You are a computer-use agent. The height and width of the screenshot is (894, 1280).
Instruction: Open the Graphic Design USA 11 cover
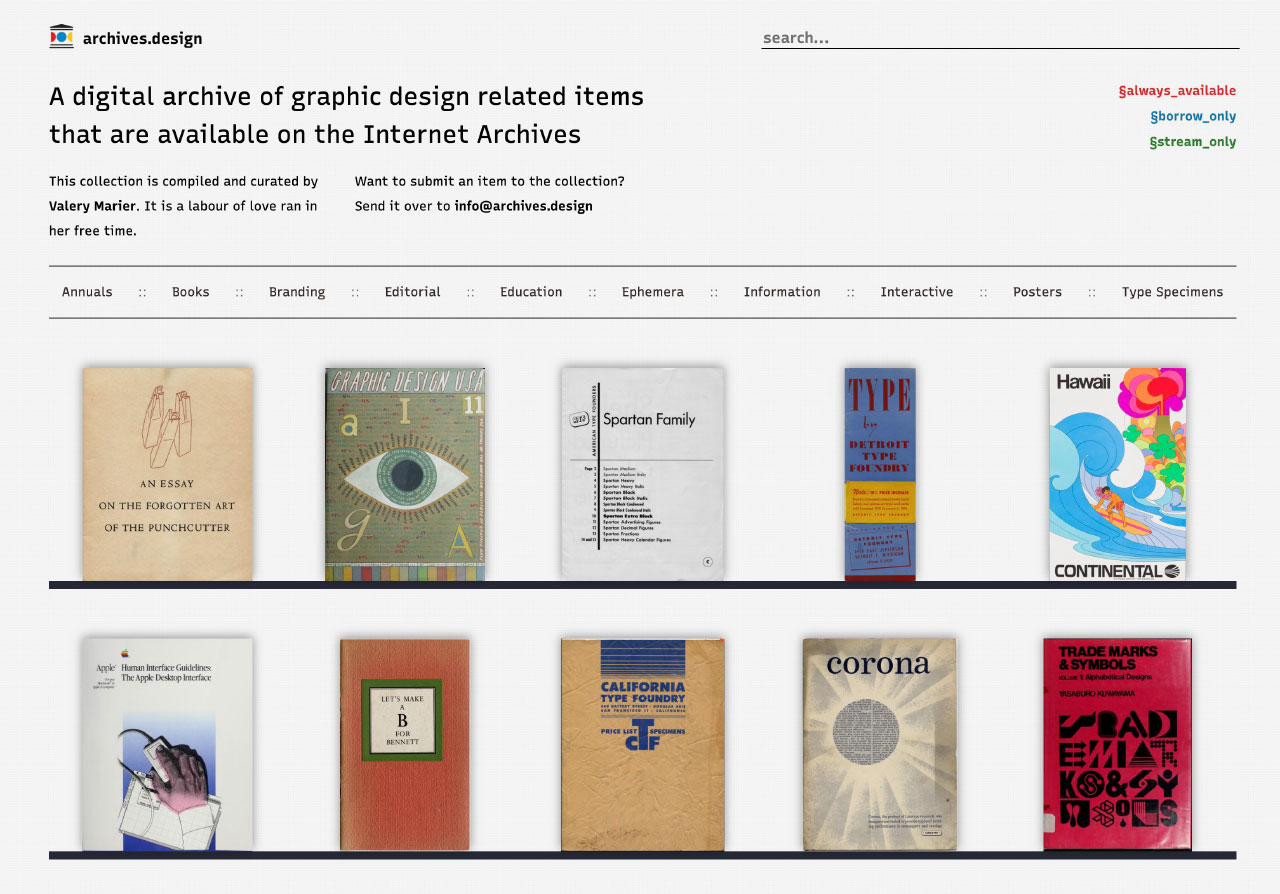tap(405, 474)
